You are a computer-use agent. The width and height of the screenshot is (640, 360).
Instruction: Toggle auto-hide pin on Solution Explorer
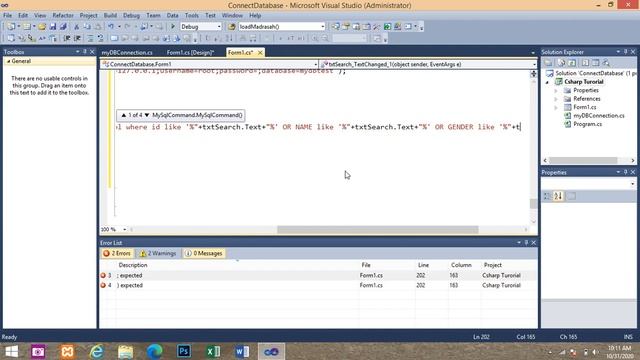click(625, 52)
